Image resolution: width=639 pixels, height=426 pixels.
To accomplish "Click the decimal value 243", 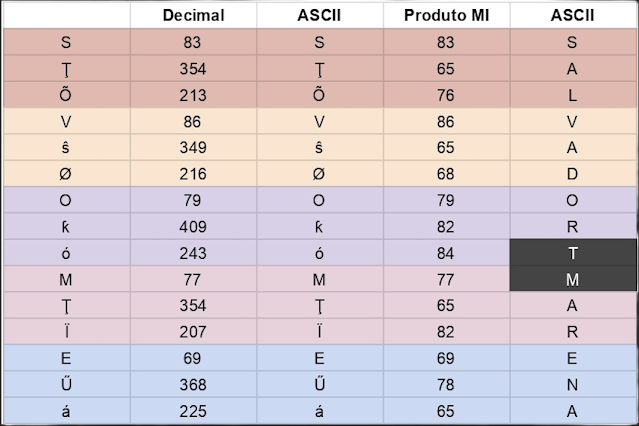I will pos(194,253).
